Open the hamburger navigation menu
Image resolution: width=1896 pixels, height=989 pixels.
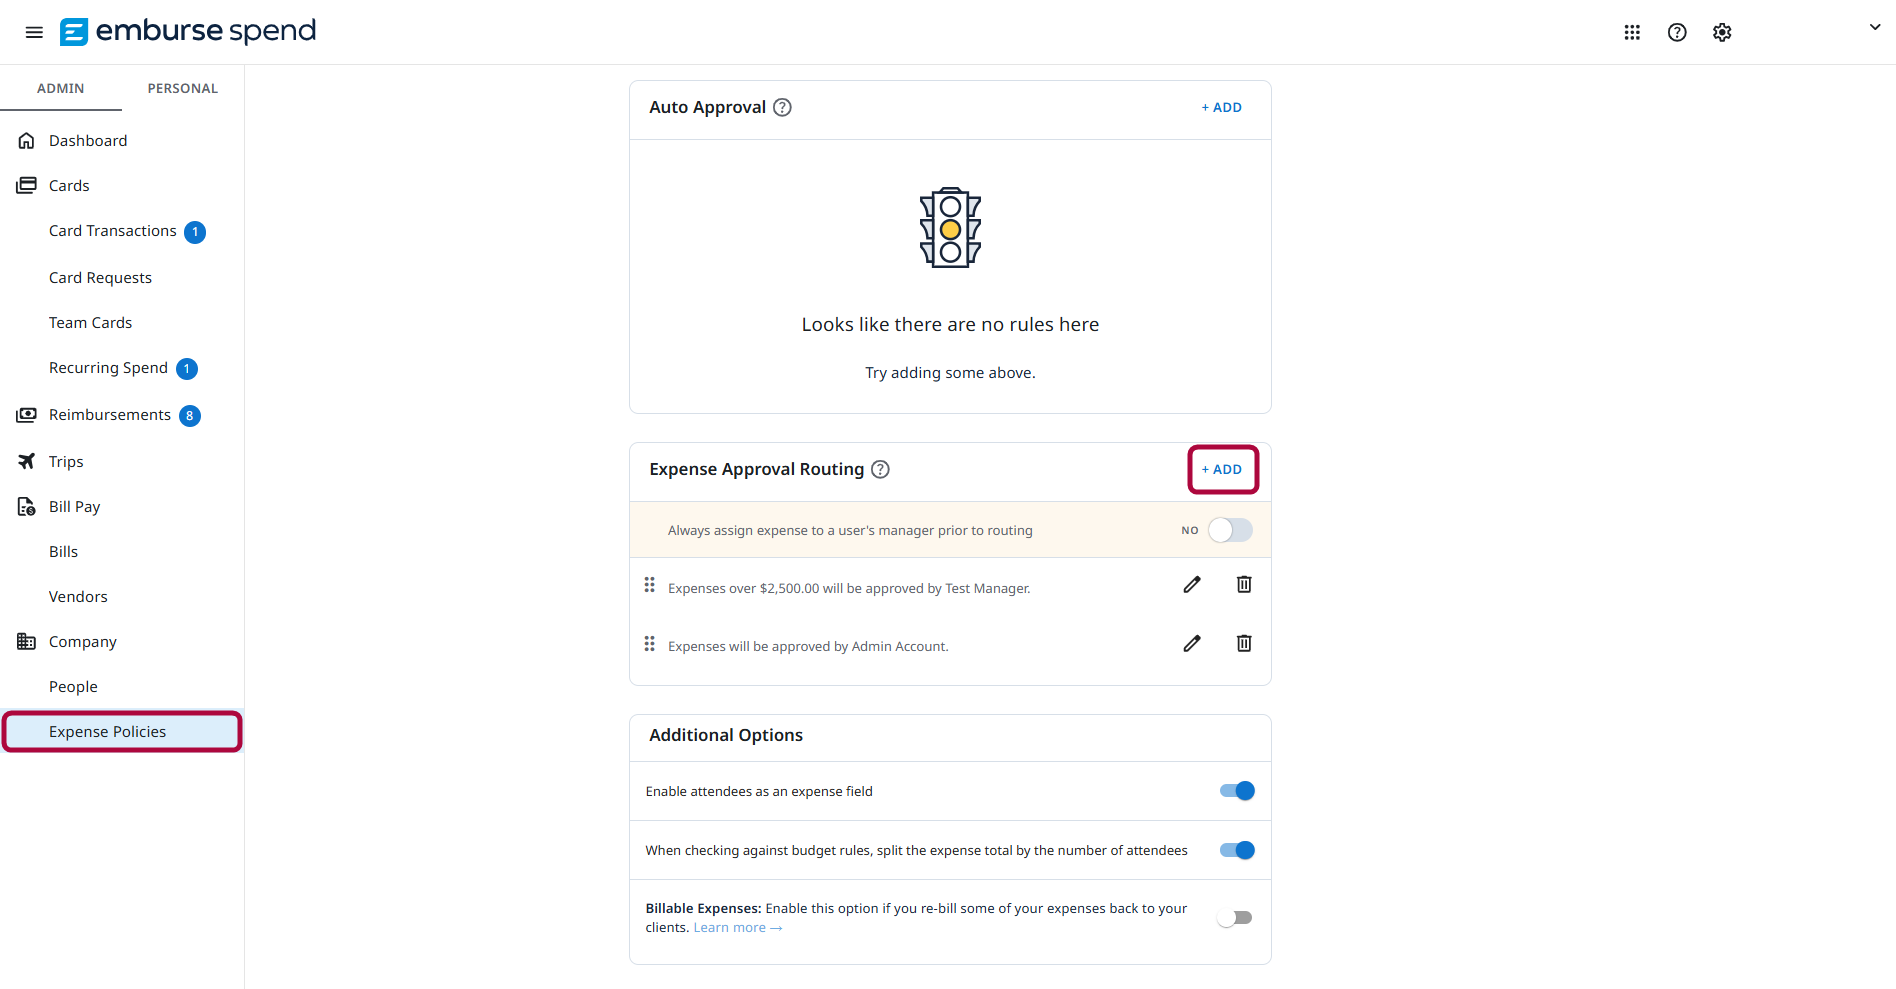point(34,32)
